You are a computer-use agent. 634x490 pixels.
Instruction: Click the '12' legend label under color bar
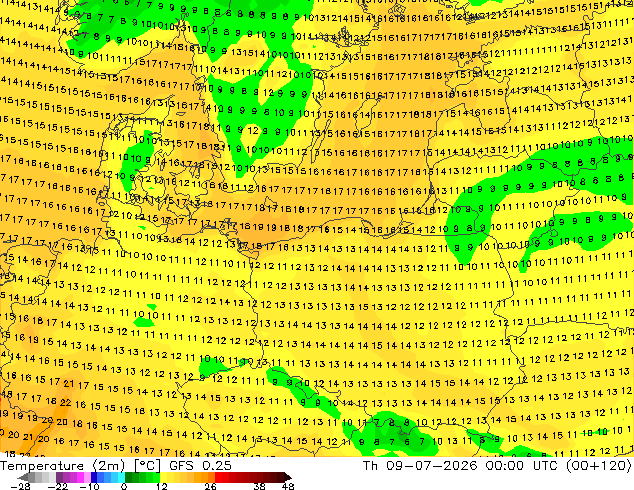(x=162, y=486)
